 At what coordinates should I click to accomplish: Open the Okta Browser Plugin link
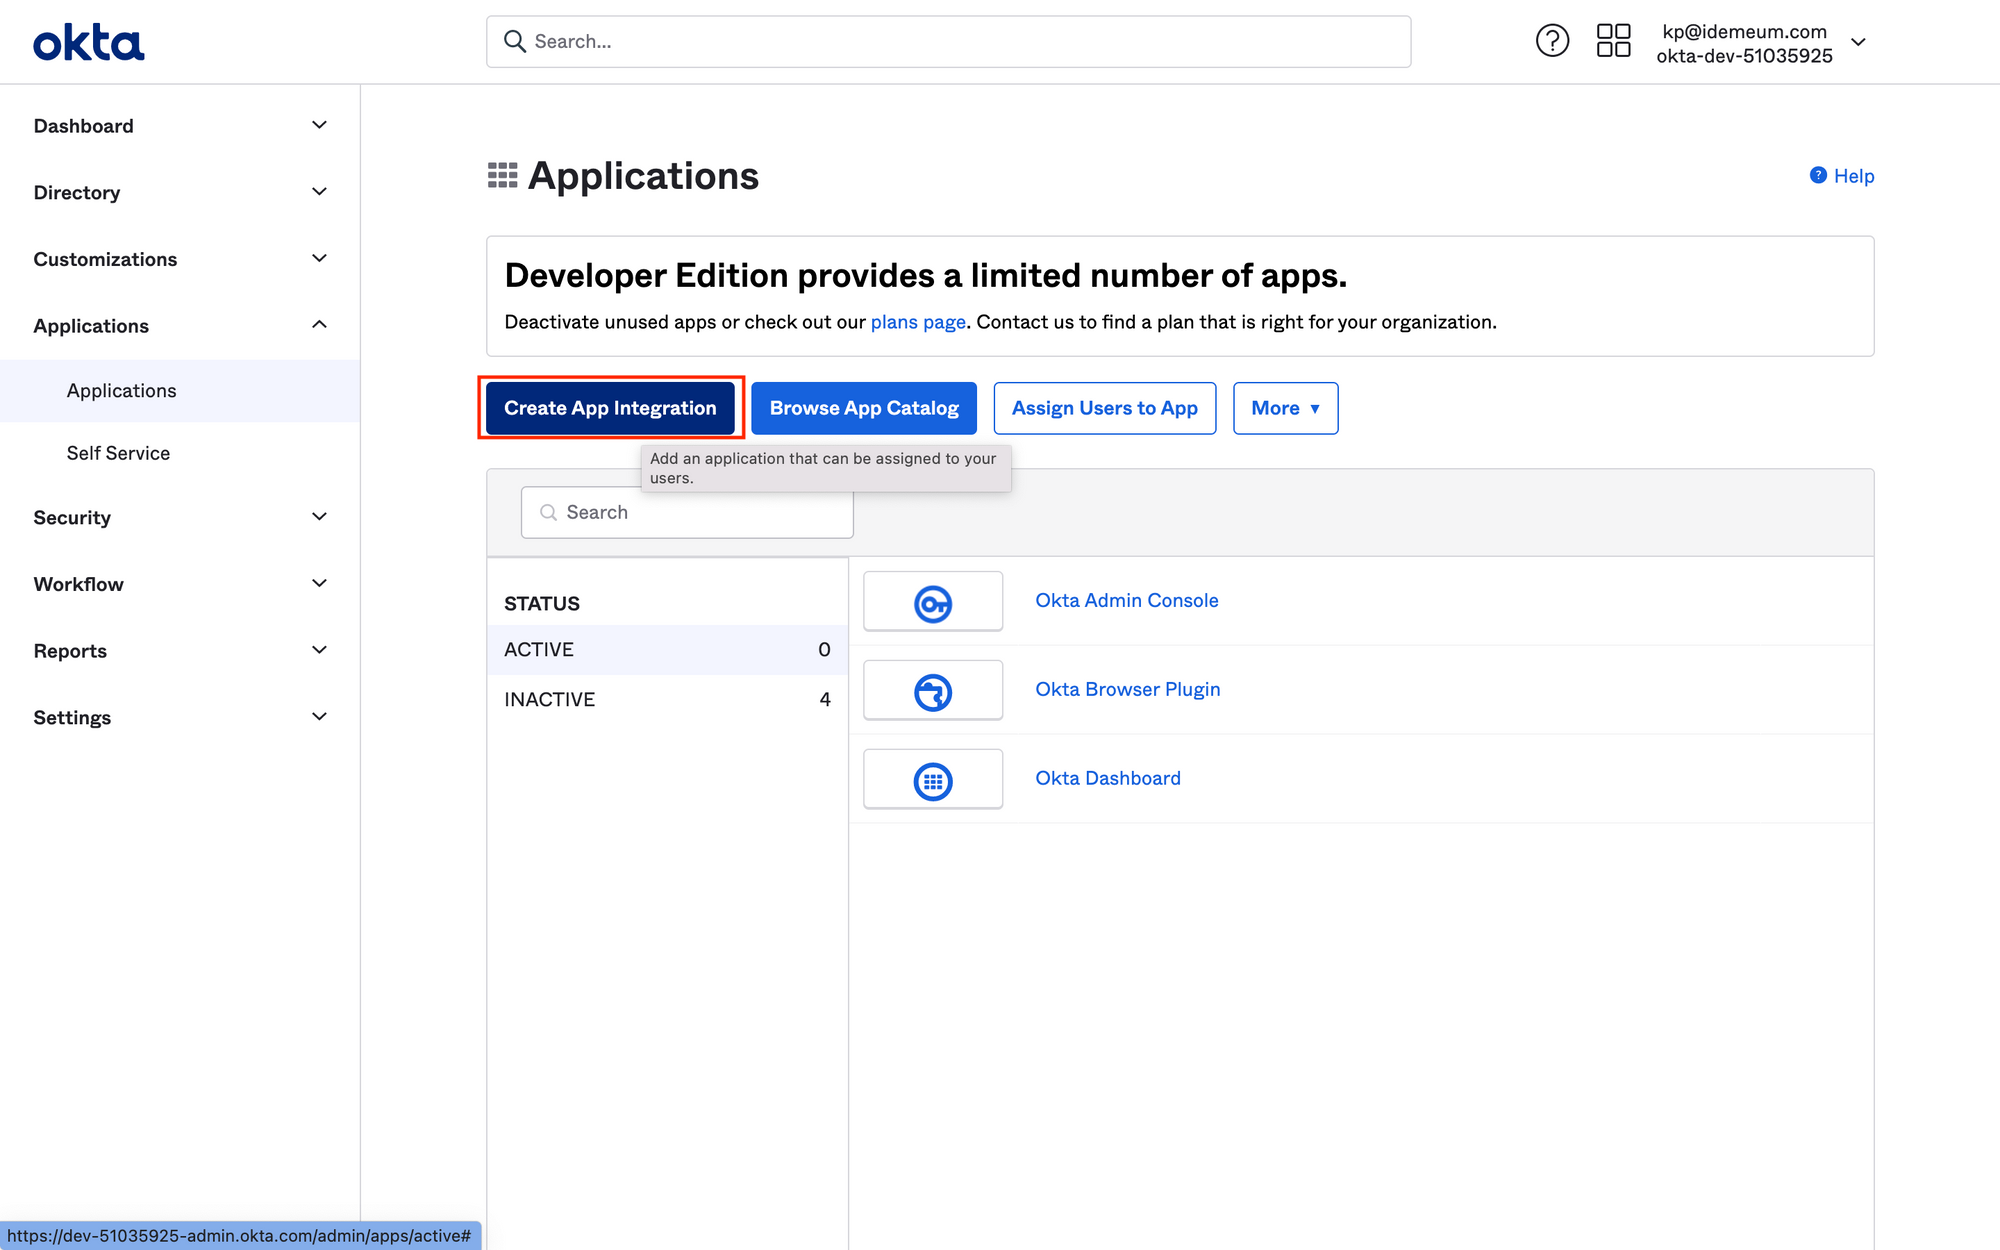1128,690
